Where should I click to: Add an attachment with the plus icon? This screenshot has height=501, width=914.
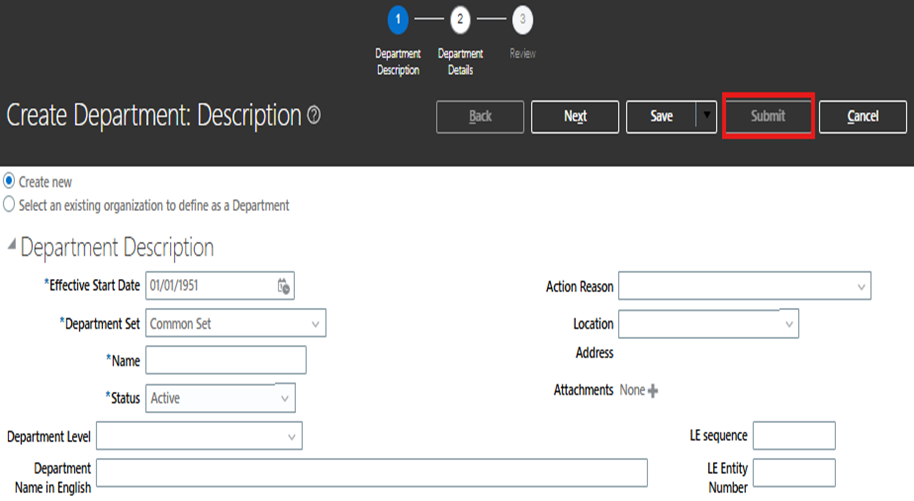(653, 391)
